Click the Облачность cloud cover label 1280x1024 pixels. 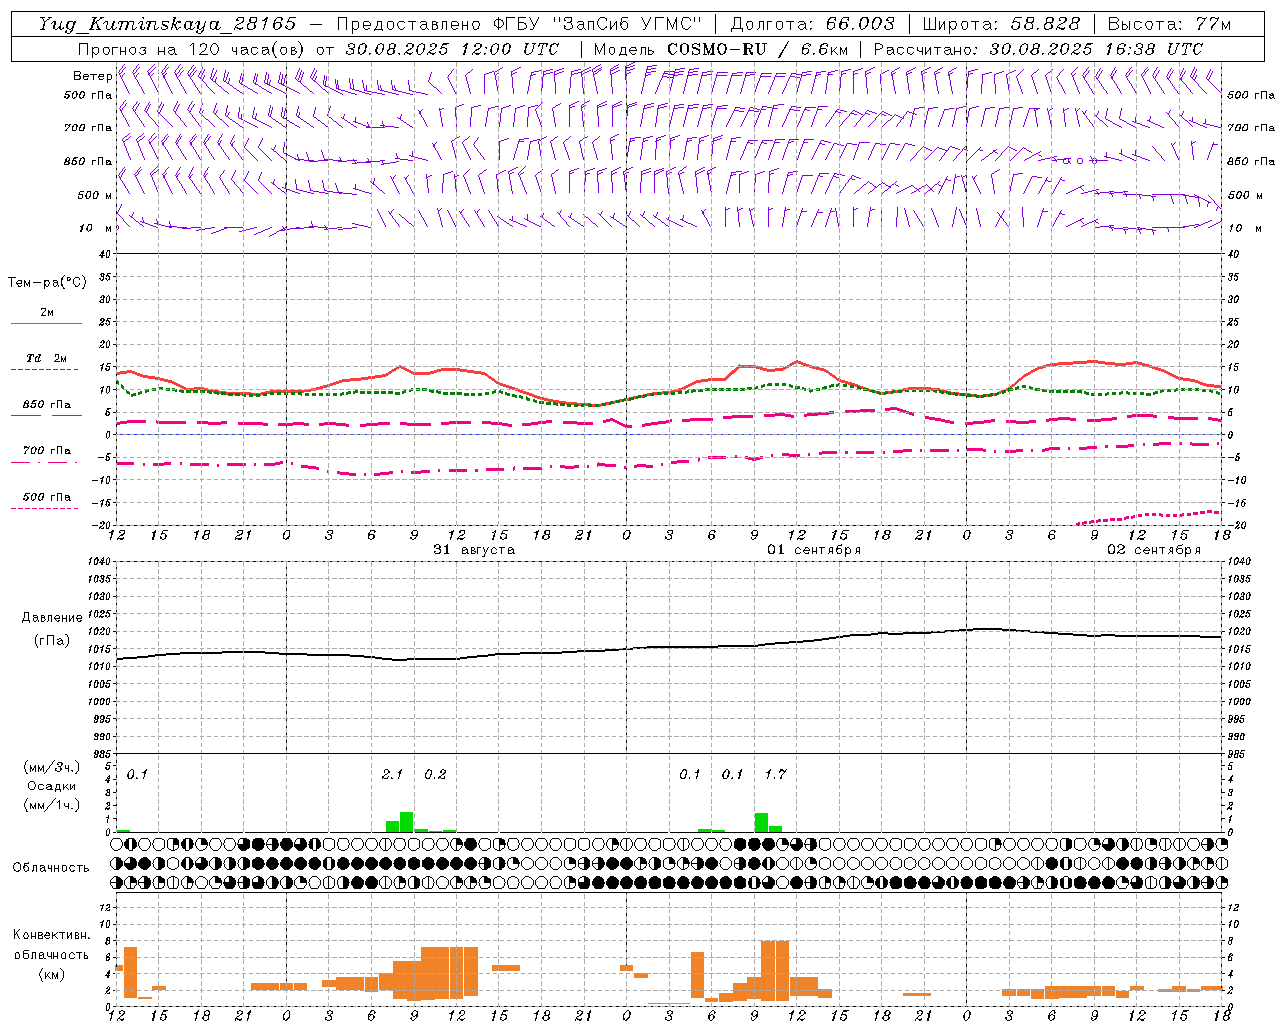(51, 867)
